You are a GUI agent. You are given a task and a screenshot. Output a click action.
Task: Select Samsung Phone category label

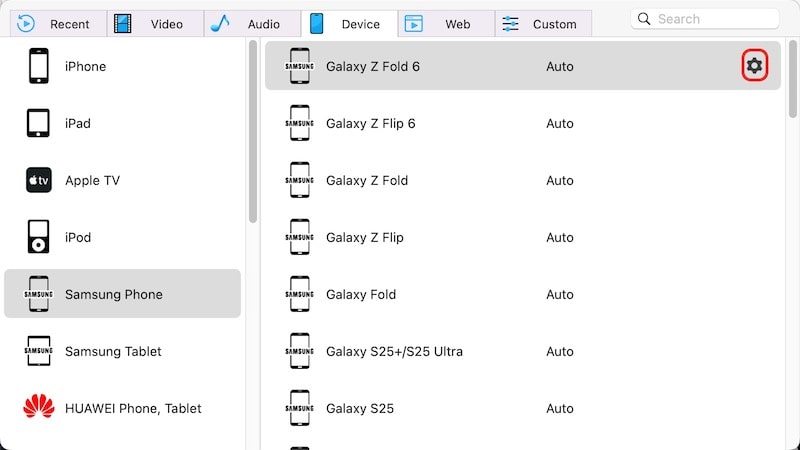(x=113, y=294)
